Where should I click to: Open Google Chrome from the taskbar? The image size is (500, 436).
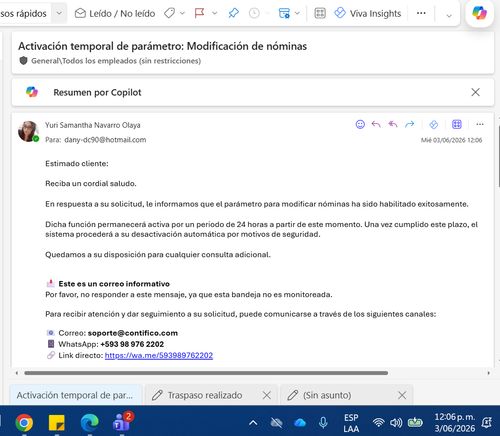pos(24,423)
